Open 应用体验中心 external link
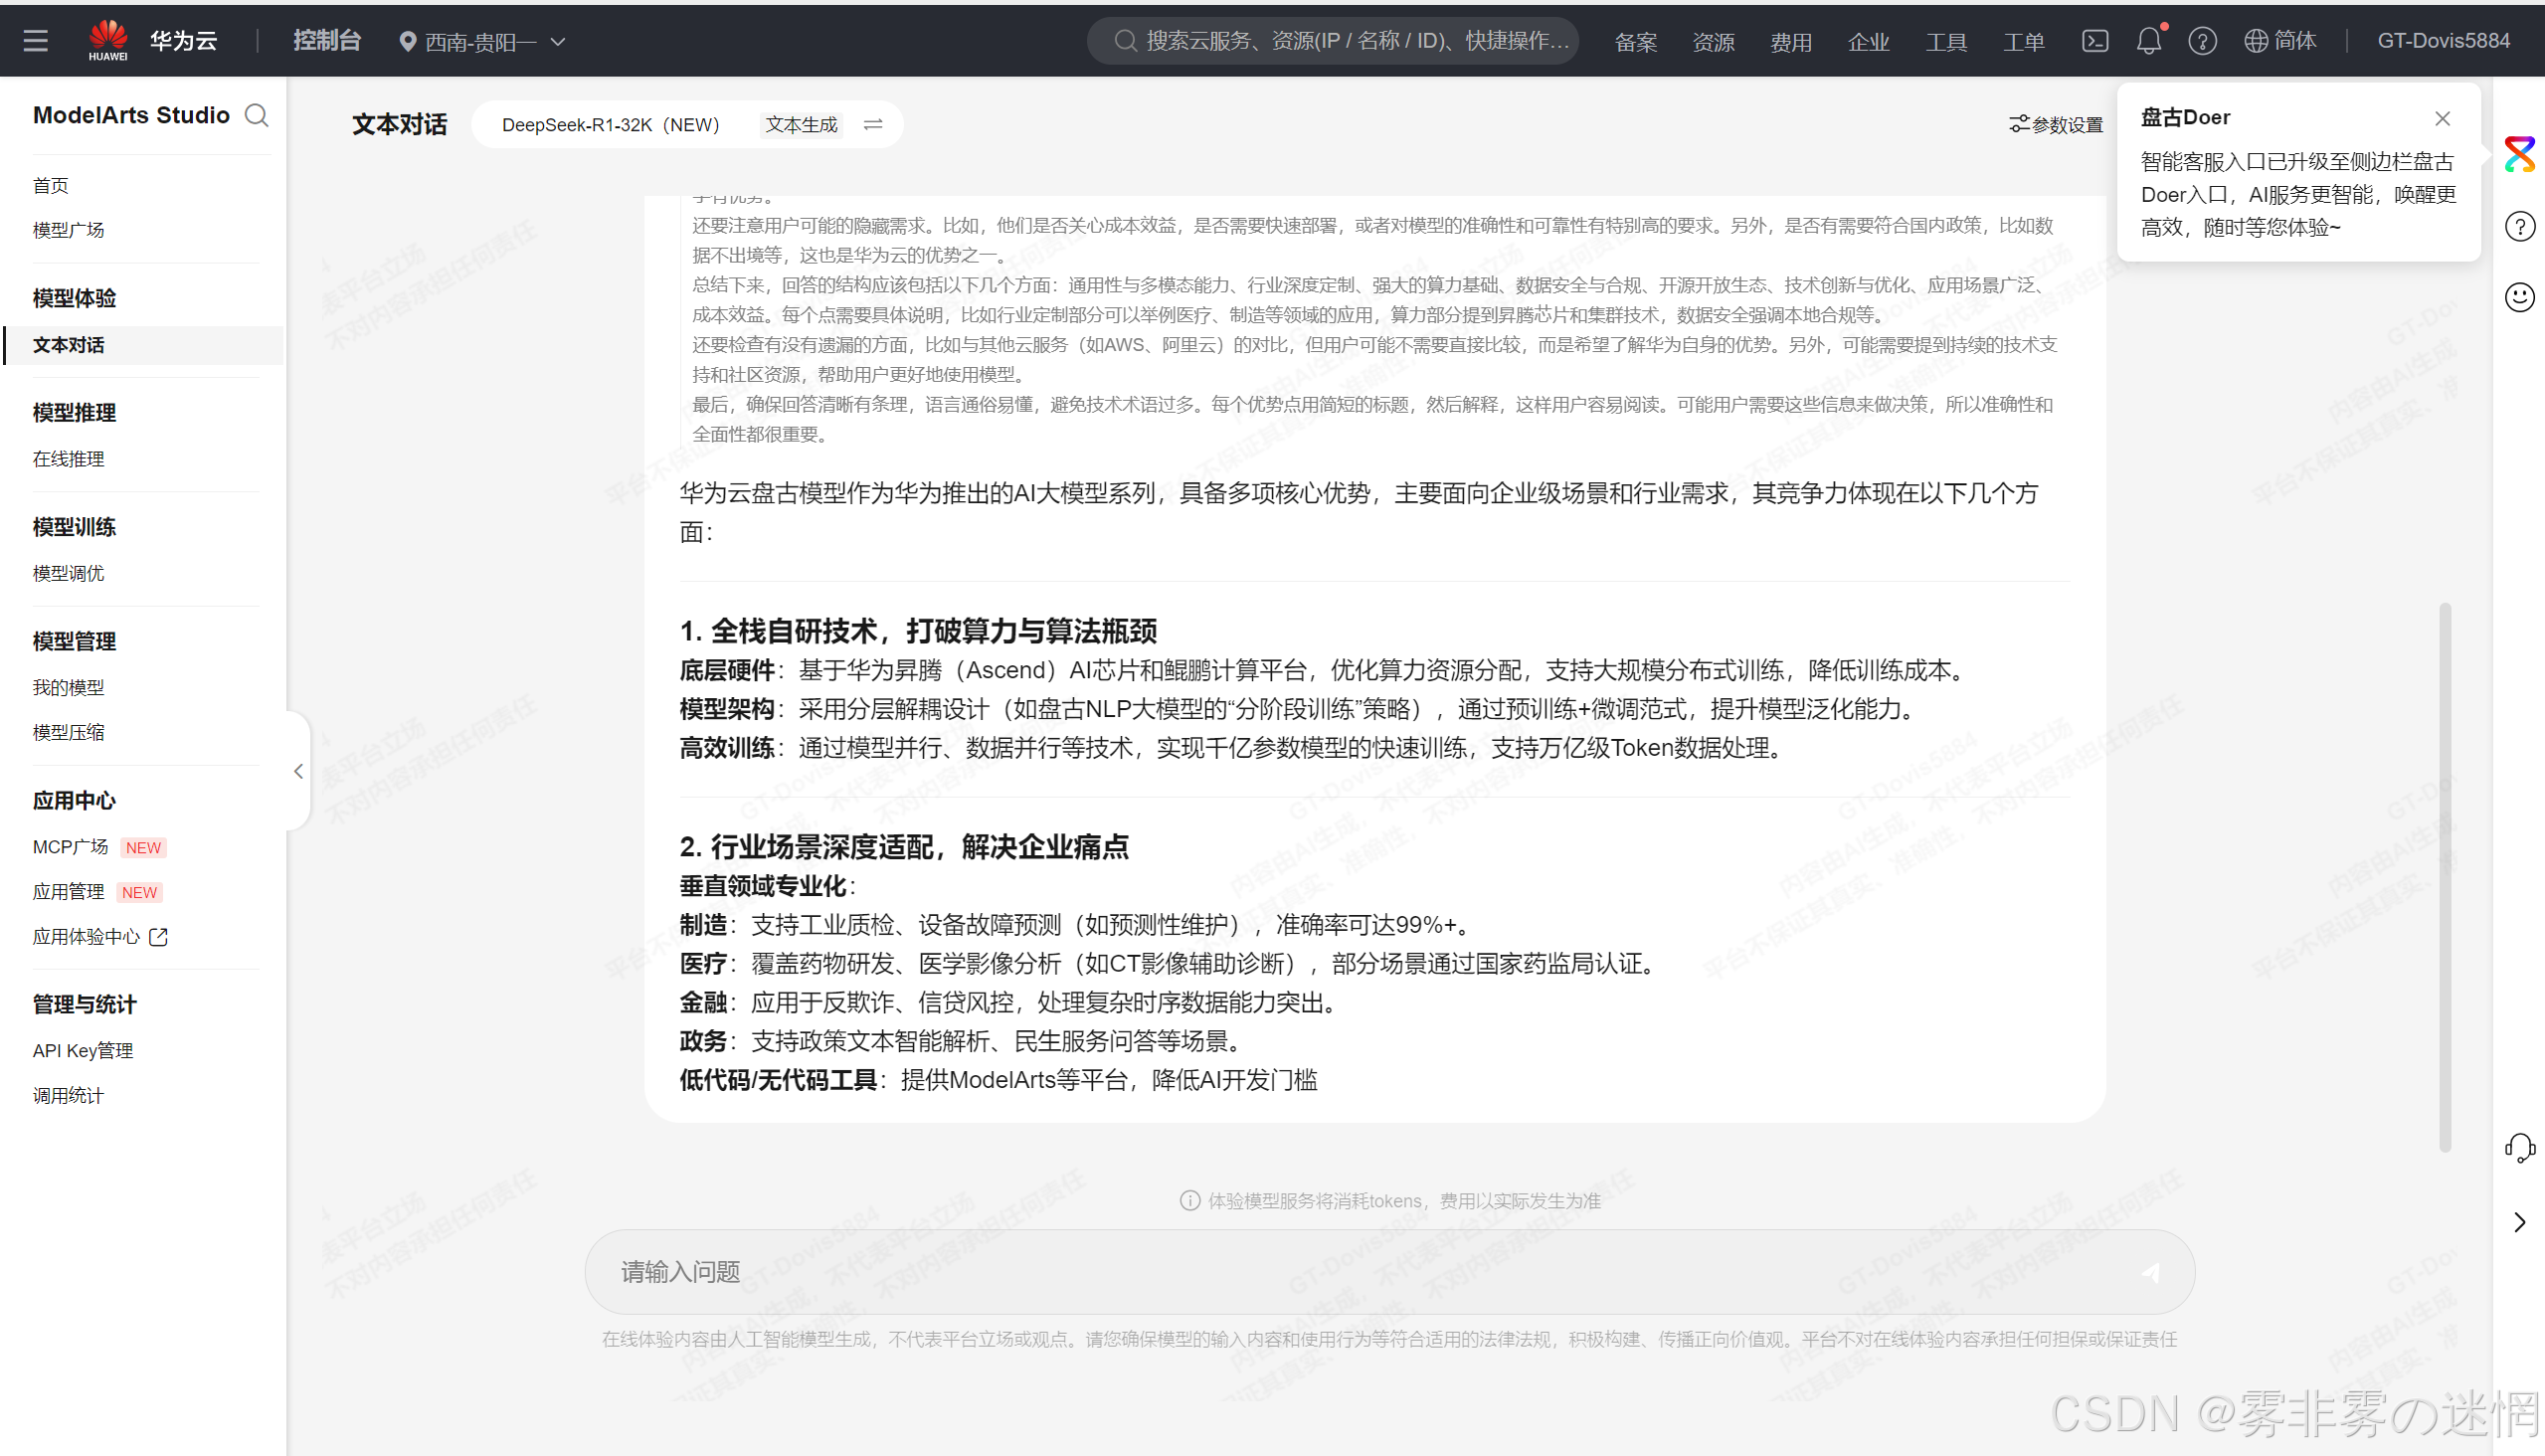The image size is (2545, 1456). [100, 937]
